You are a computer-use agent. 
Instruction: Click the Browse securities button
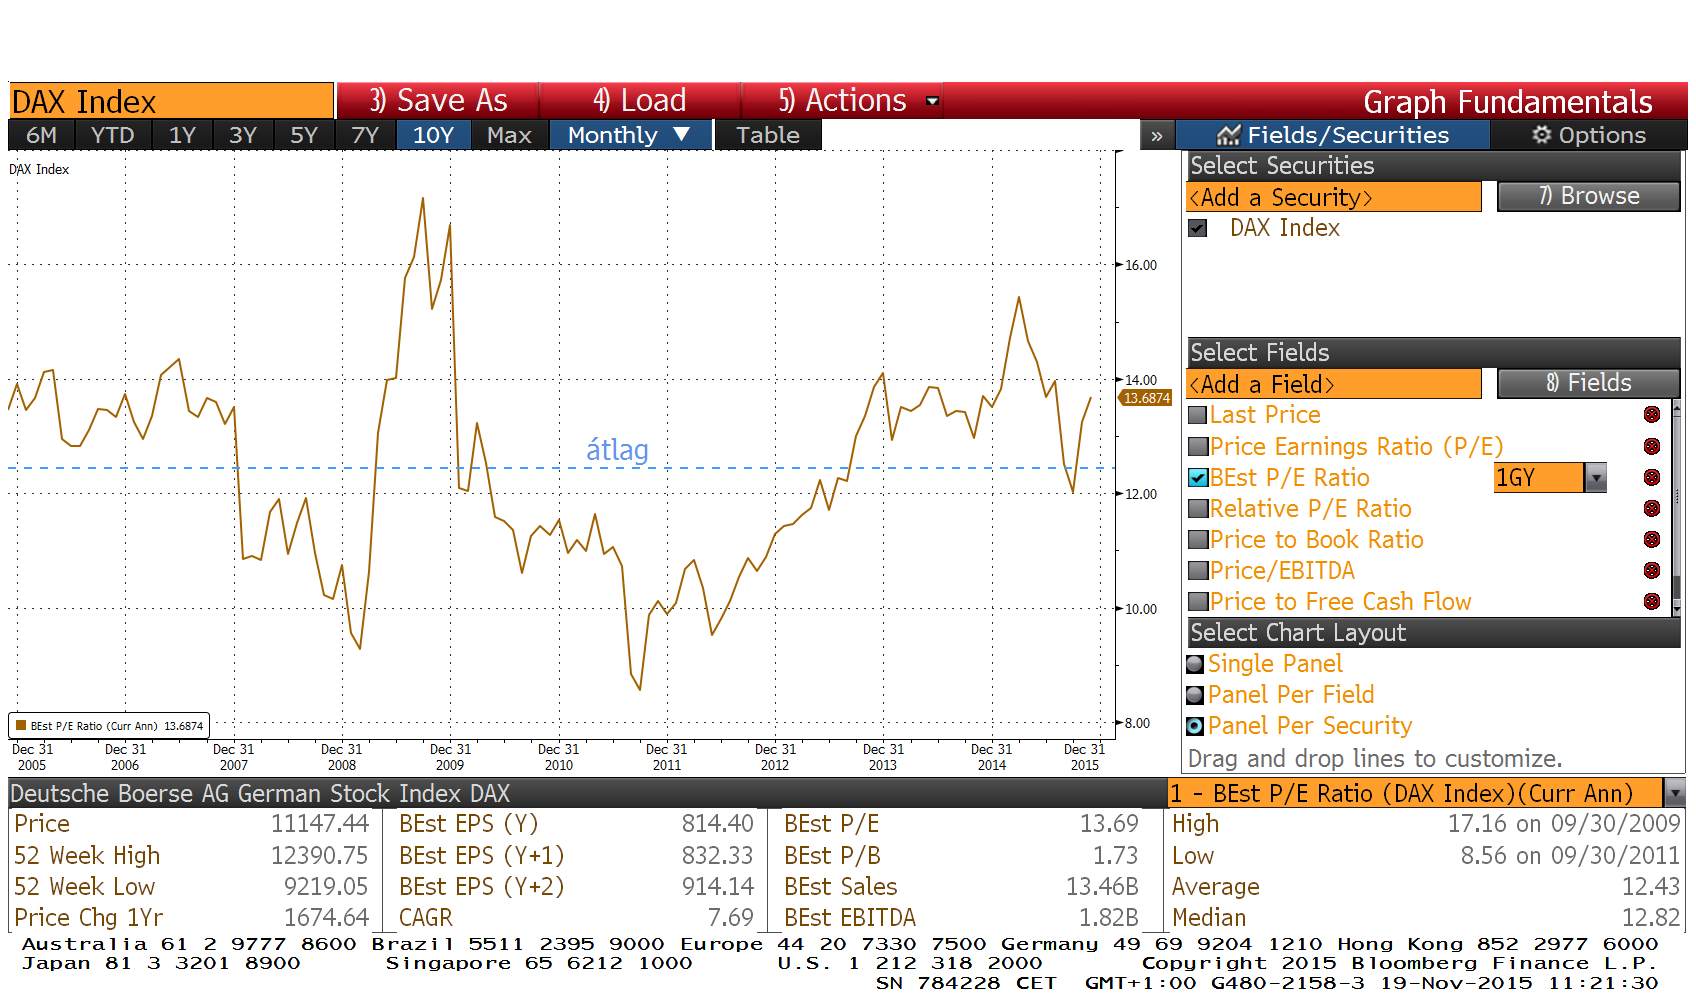pos(1588,197)
